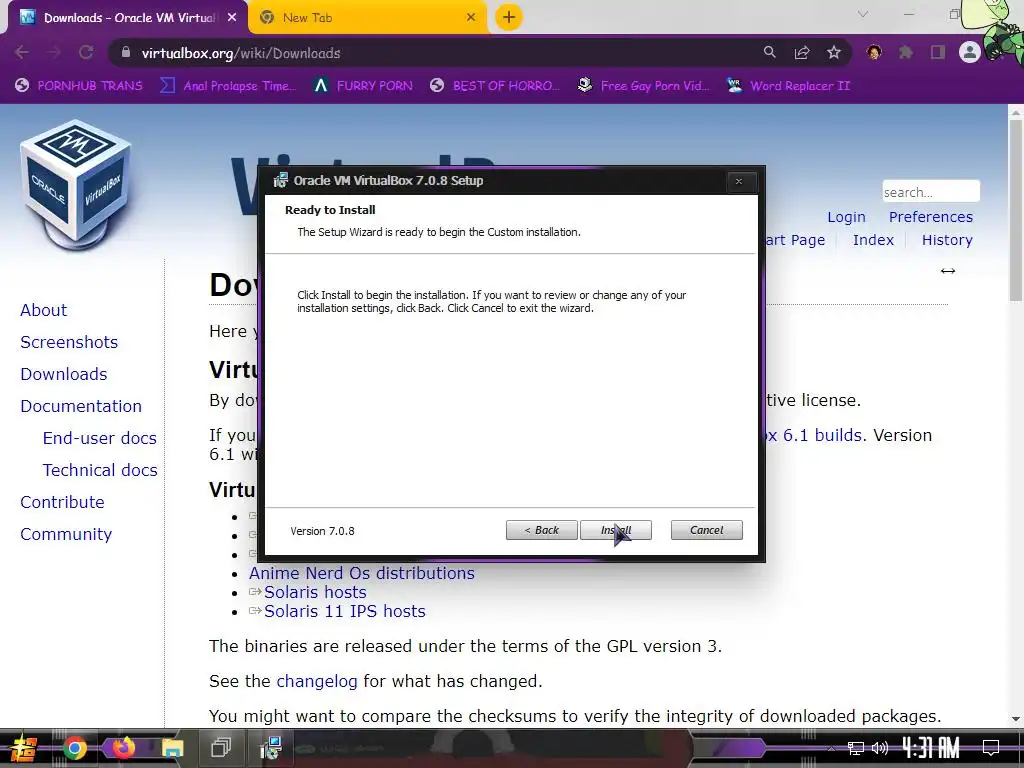Open Chrome from the taskbar

point(75,748)
